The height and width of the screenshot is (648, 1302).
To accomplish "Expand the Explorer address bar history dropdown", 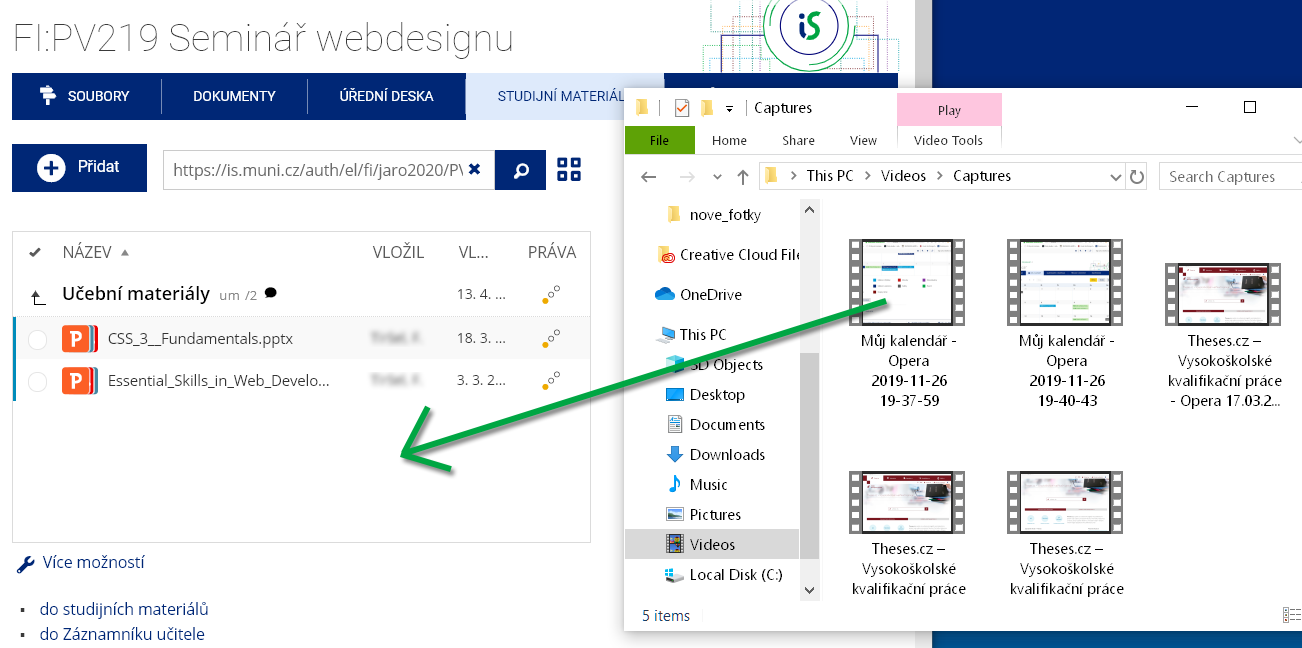I will tap(1116, 177).
